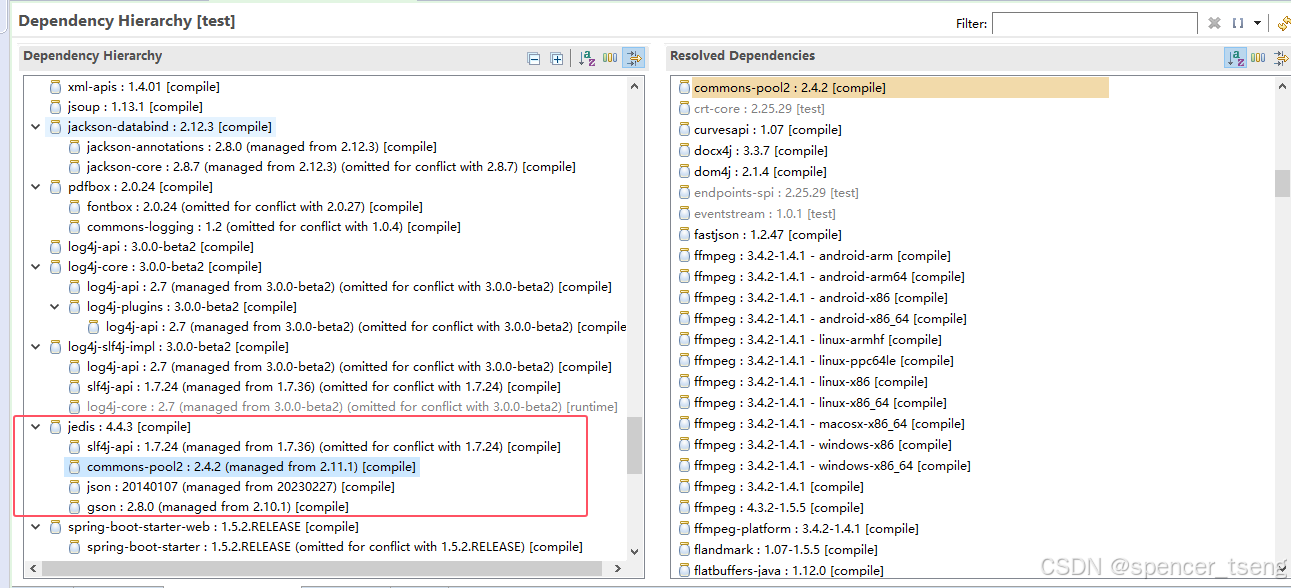
Task: Collapse the spring-boot-starter-web node
Action: (37, 527)
